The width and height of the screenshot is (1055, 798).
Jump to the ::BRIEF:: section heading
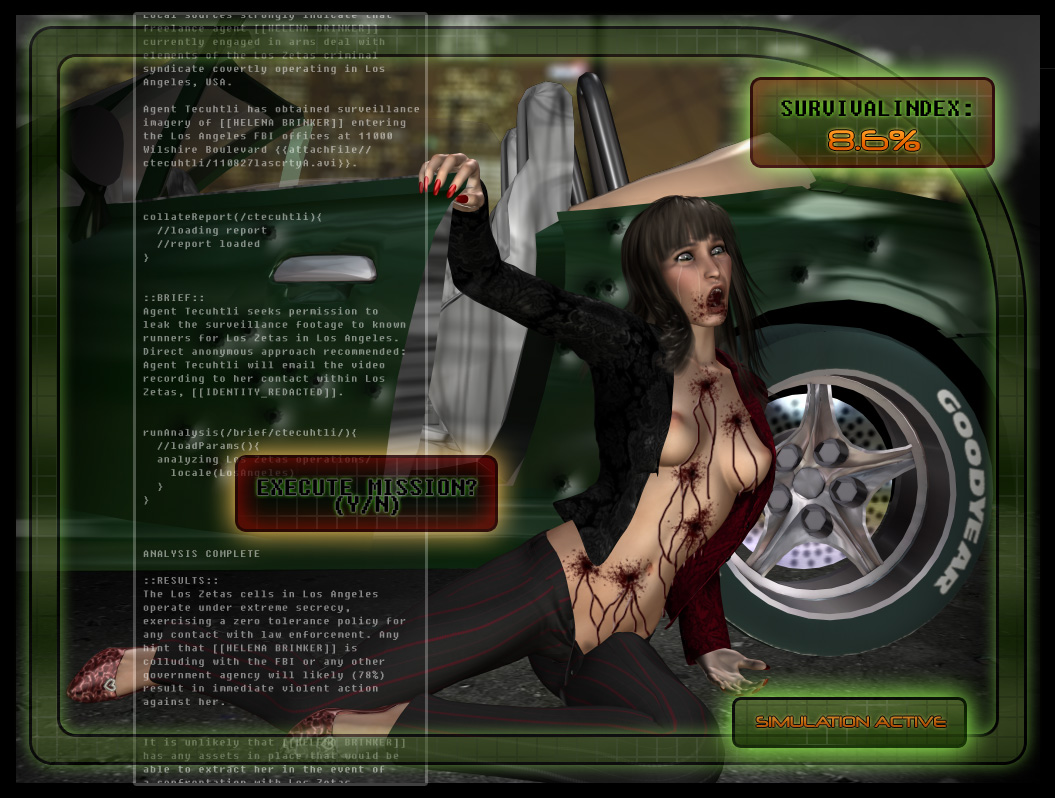[174, 297]
